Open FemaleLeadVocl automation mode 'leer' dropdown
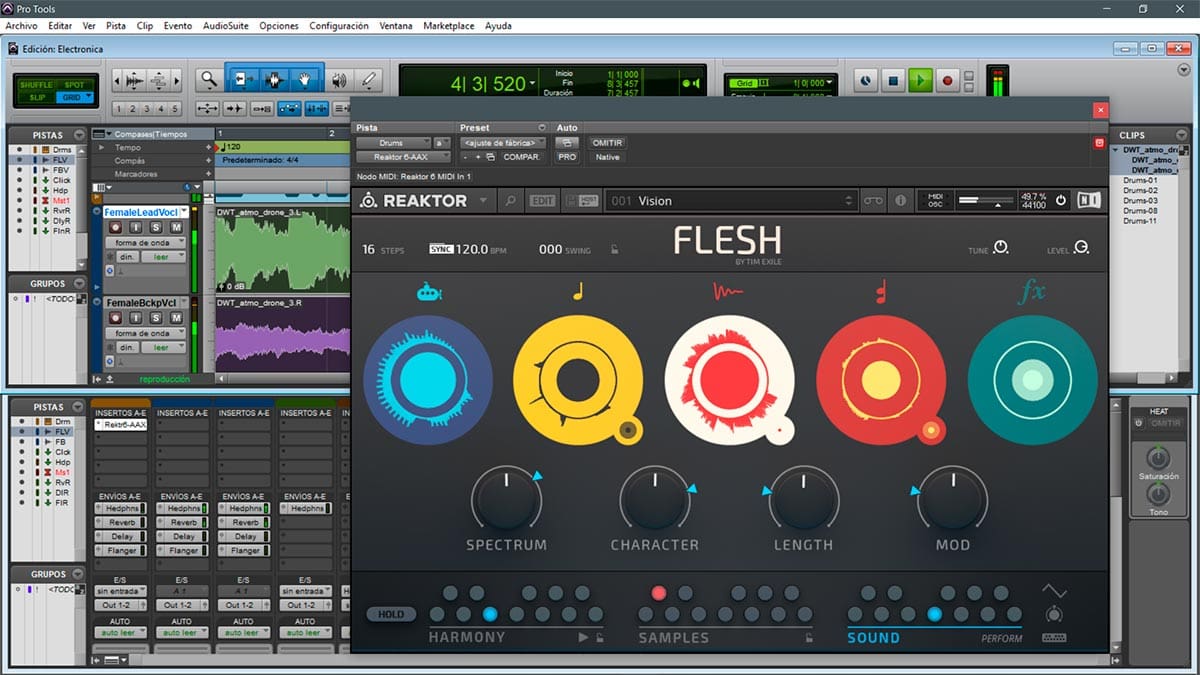The width and height of the screenshot is (1200, 675). [162, 257]
